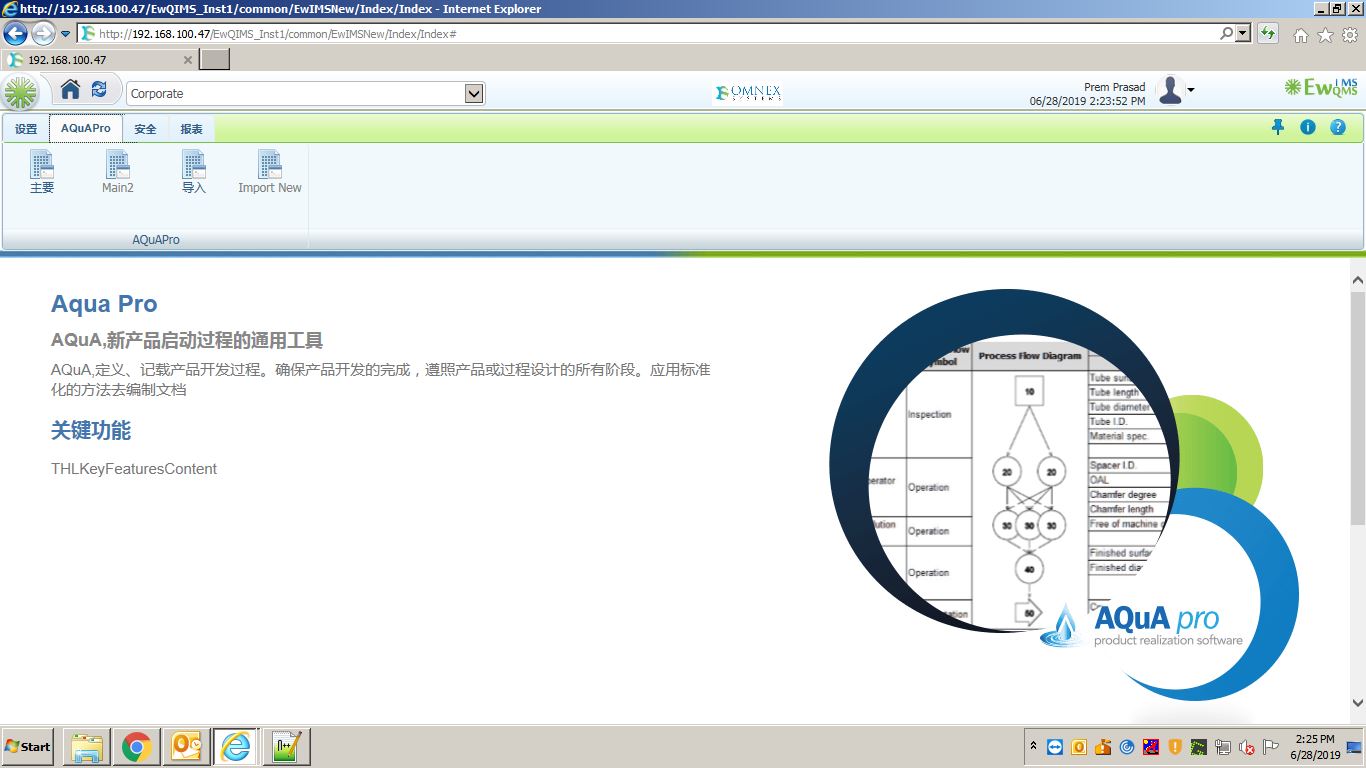Click the Corporate selection field
1366x768 pixels.
(305, 93)
